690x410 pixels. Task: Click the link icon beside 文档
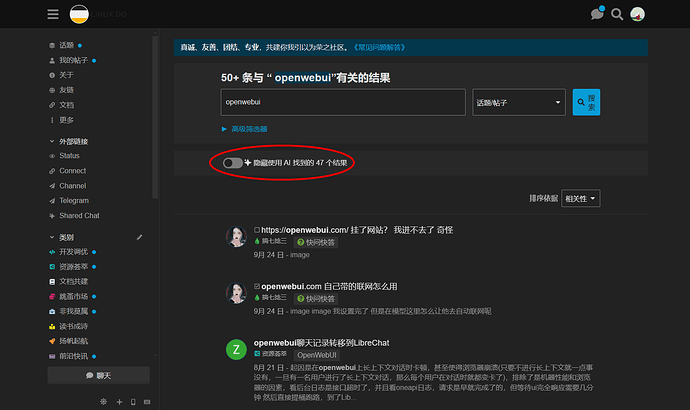pyautogui.click(x=52, y=105)
